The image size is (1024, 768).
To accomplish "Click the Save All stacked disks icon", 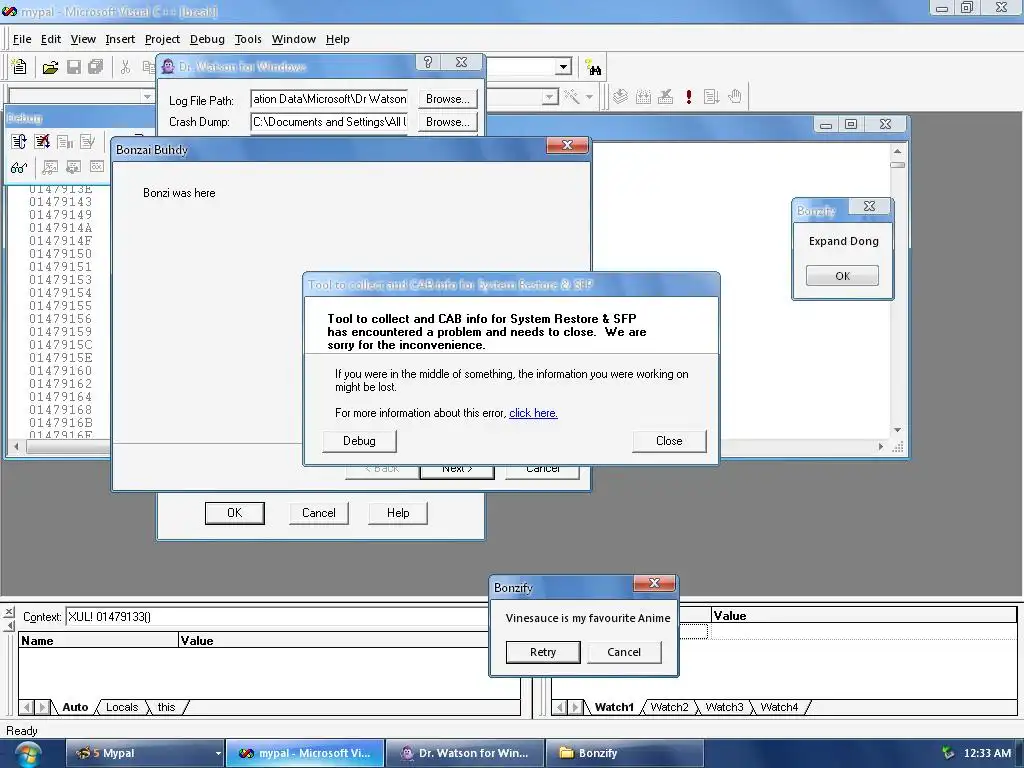I will pos(96,67).
